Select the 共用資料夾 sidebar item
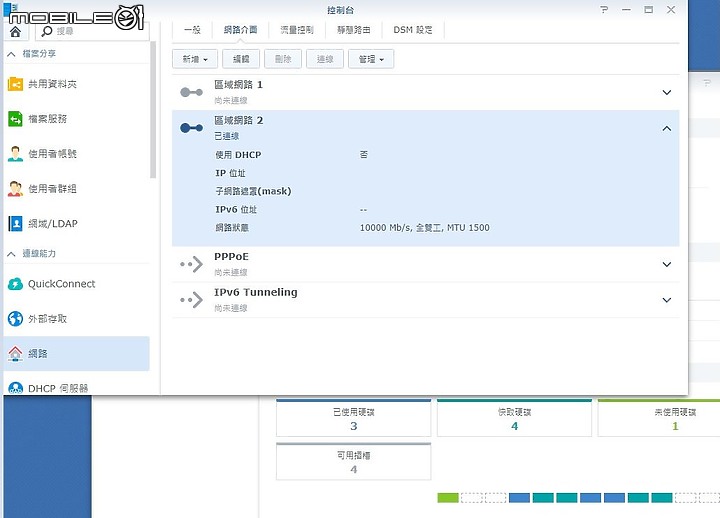This screenshot has height=518, width=720. (77, 84)
